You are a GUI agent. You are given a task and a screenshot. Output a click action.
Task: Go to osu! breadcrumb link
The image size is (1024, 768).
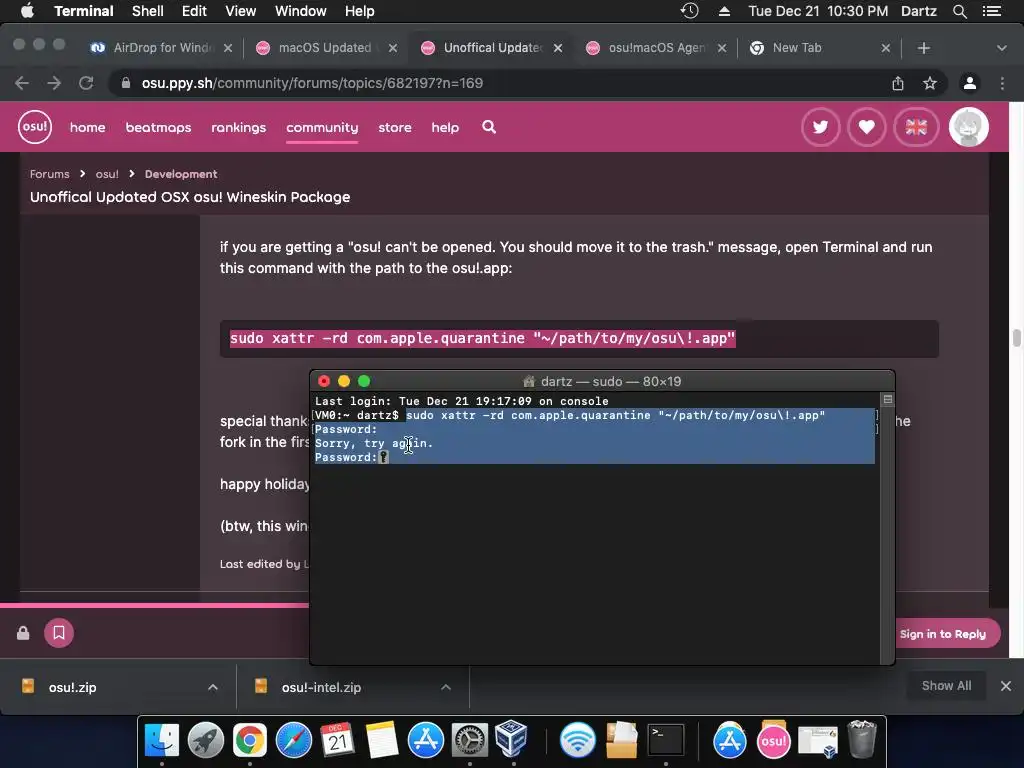tap(107, 174)
